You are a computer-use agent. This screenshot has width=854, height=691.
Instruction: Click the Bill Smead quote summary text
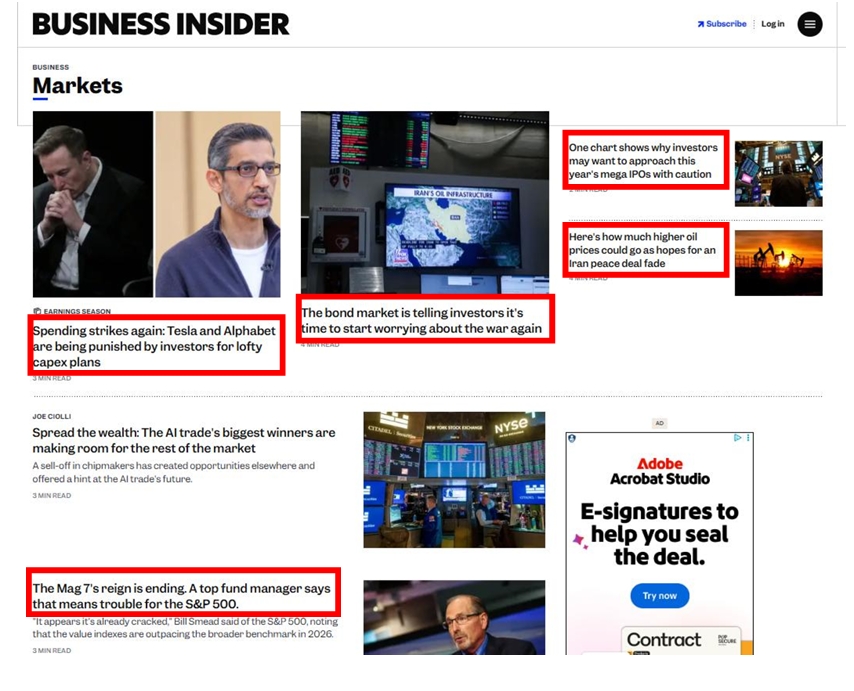(185, 627)
